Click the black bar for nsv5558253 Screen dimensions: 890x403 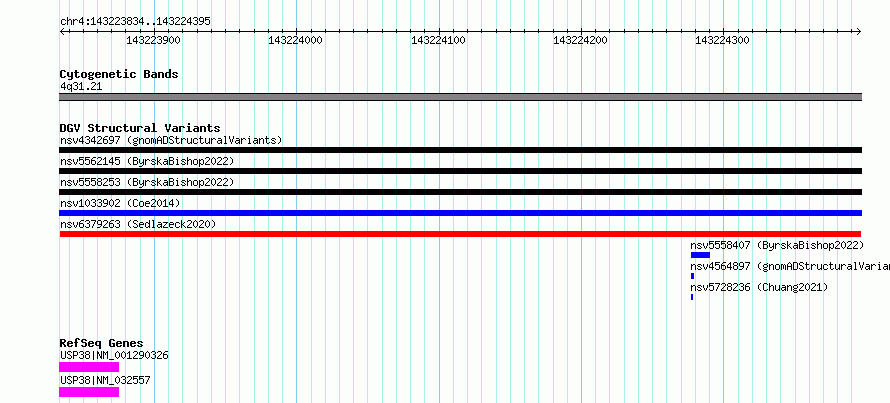point(460,192)
